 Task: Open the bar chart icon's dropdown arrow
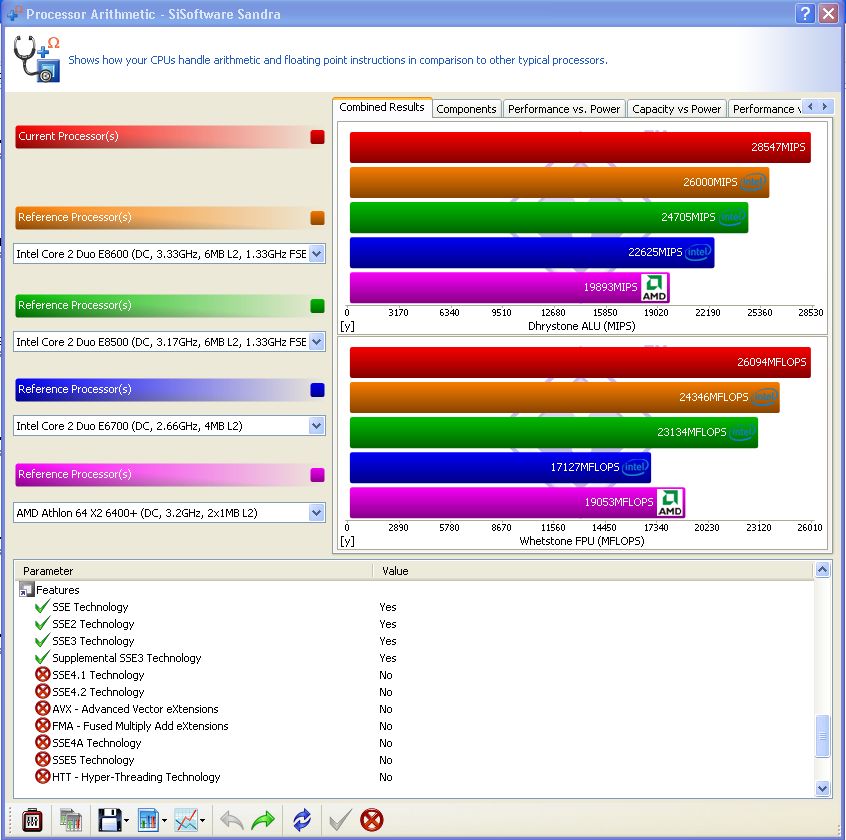164,821
